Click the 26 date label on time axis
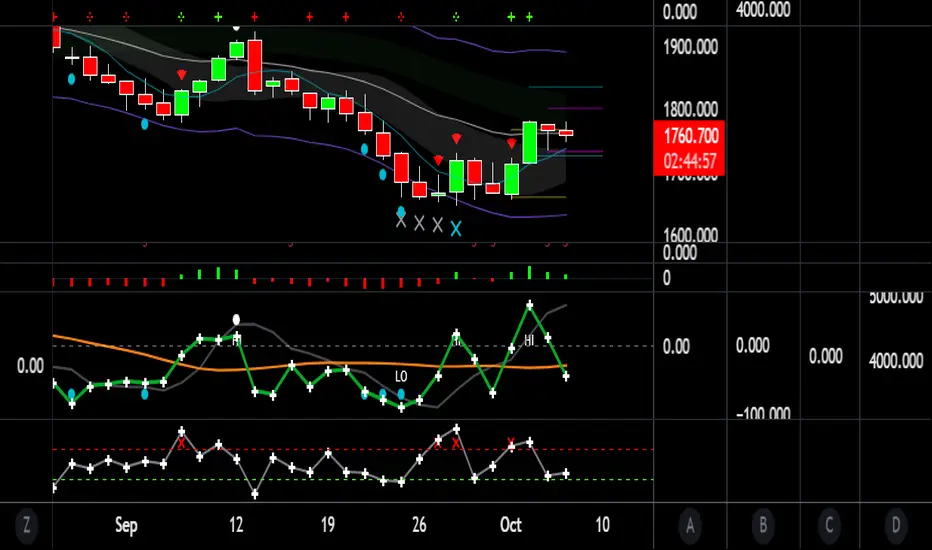The height and width of the screenshot is (550, 932). [x=418, y=525]
